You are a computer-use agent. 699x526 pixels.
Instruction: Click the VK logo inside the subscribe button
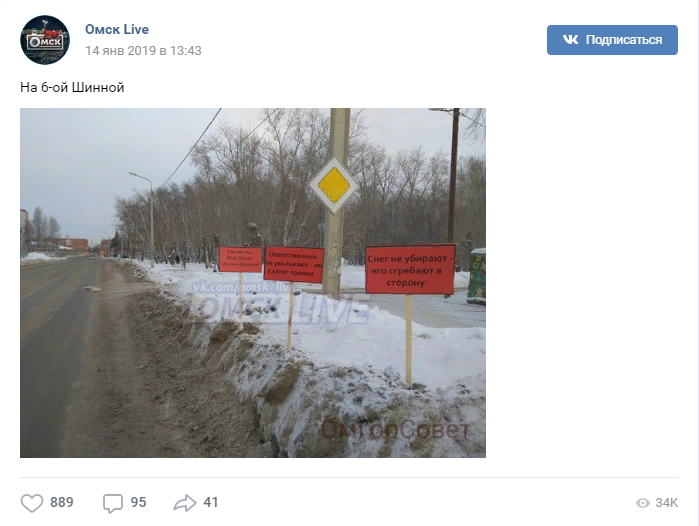coord(570,40)
